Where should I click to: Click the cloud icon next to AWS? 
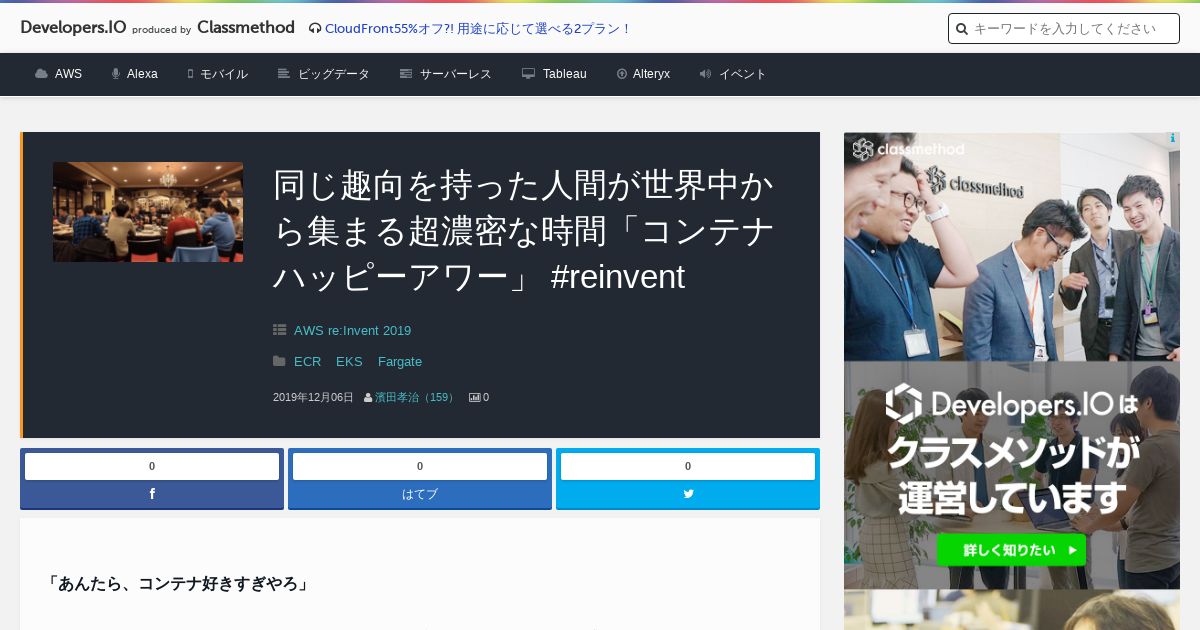click(41, 74)
